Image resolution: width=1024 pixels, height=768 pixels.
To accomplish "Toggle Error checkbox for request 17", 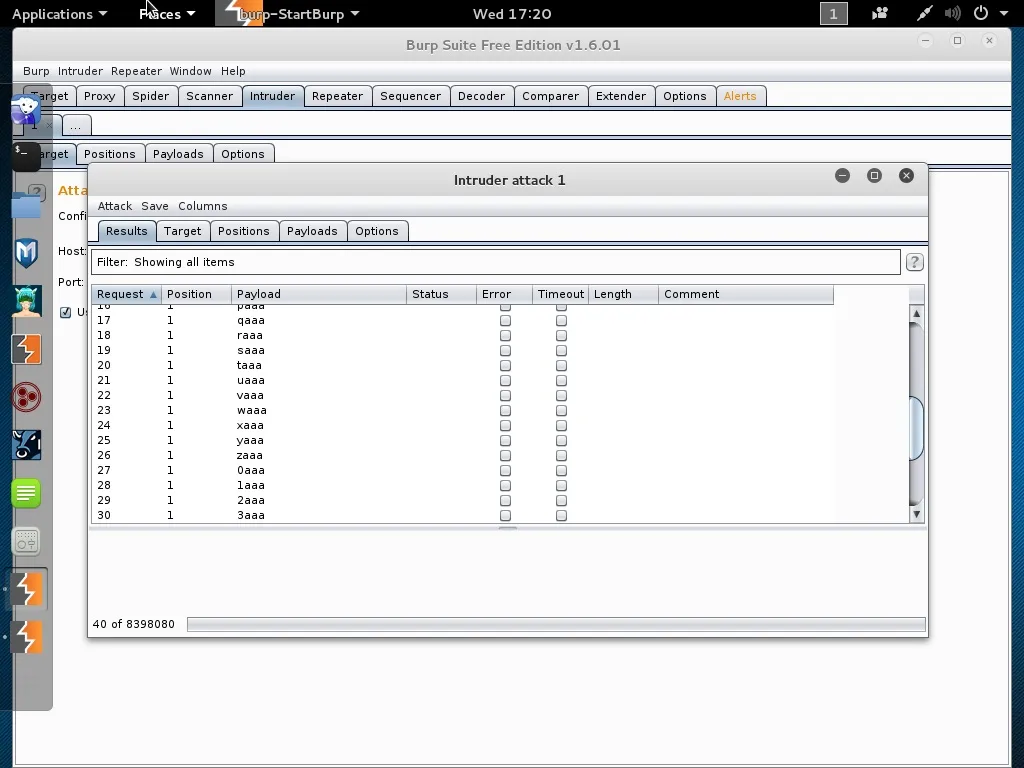I will (505, 321).
